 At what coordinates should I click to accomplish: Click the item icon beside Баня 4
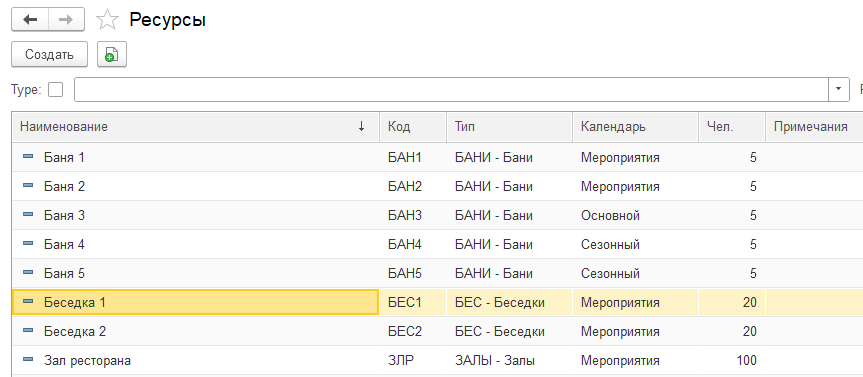(x=28, y=244)
